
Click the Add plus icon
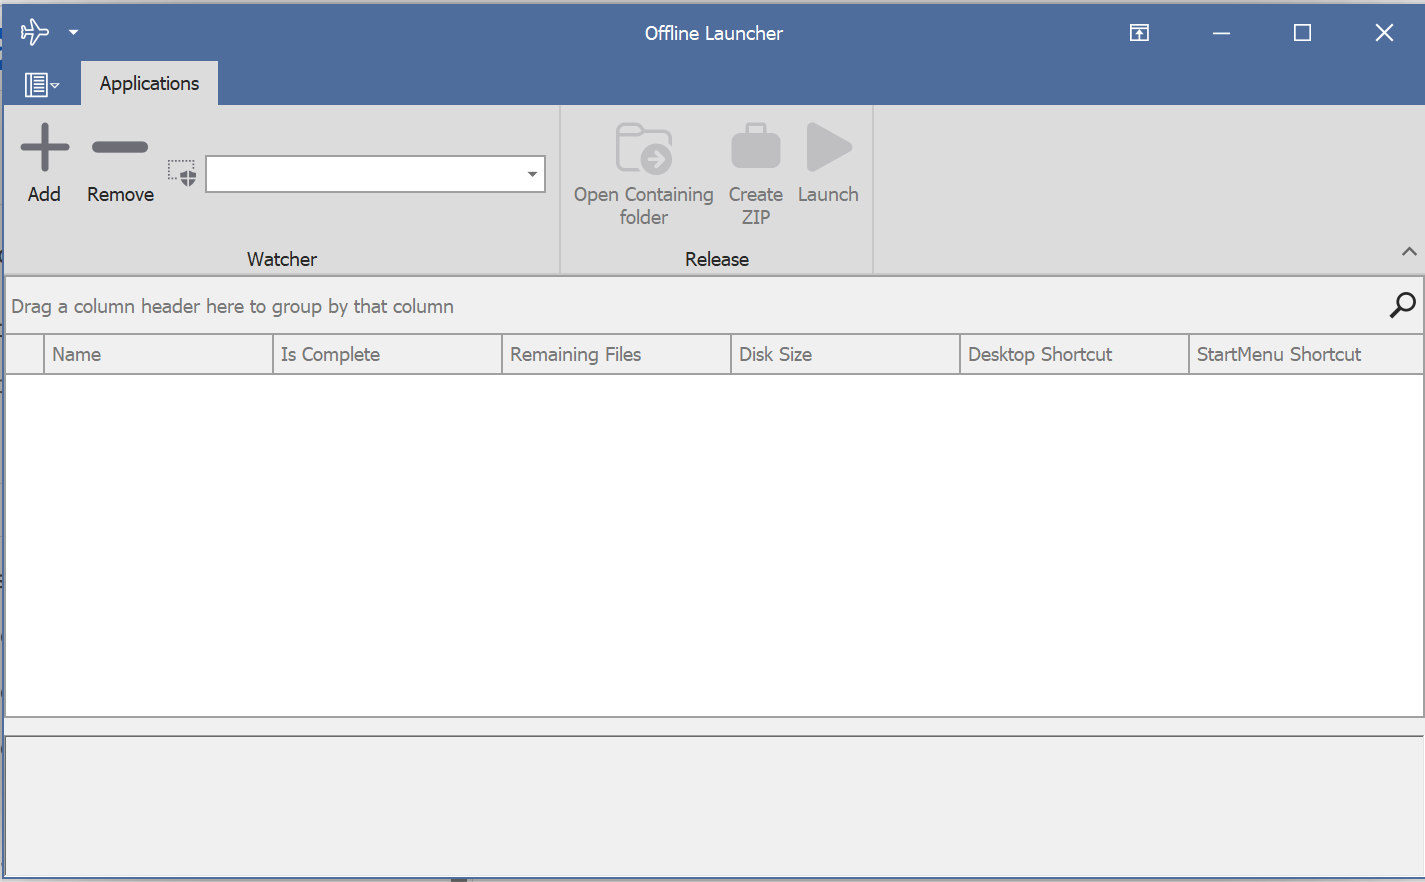coord(45,148)
